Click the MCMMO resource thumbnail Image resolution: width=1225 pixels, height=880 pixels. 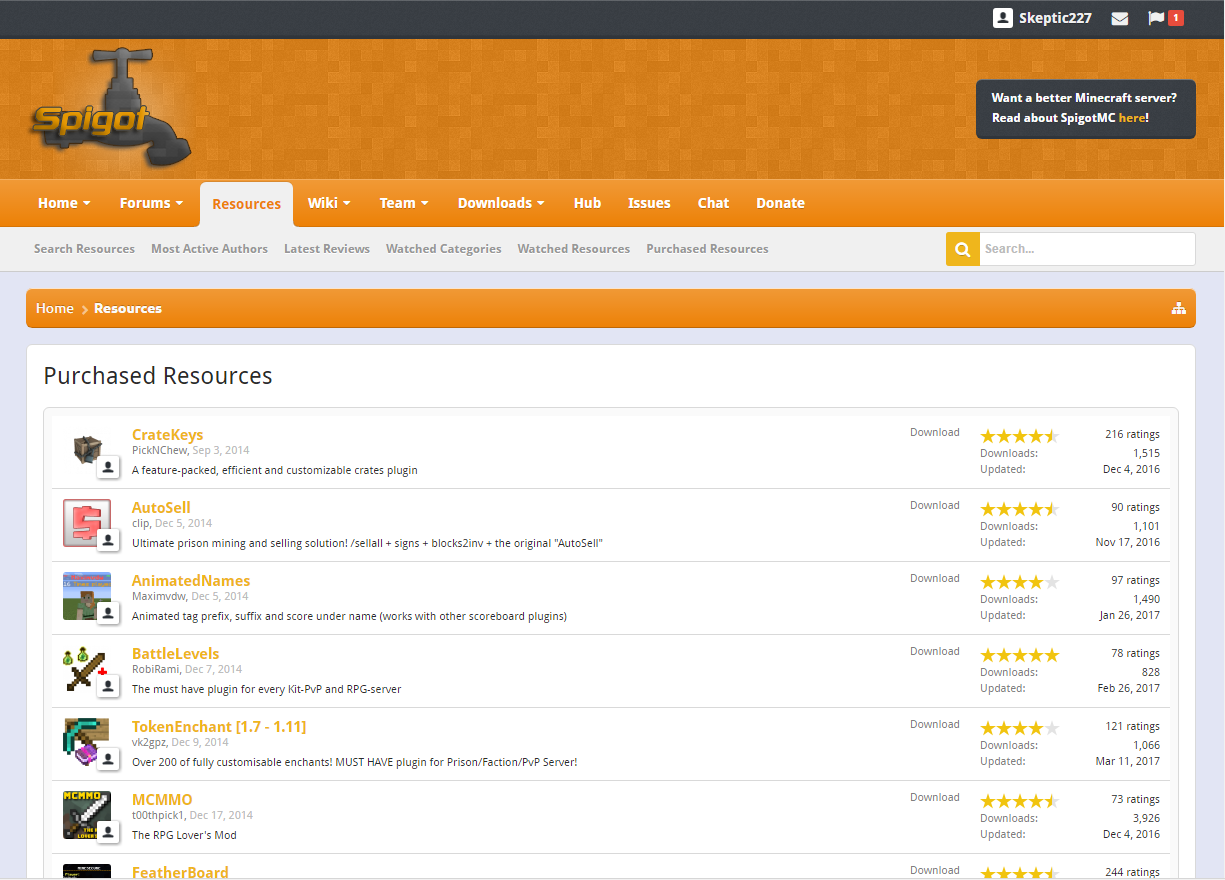(x=87, y=815)
